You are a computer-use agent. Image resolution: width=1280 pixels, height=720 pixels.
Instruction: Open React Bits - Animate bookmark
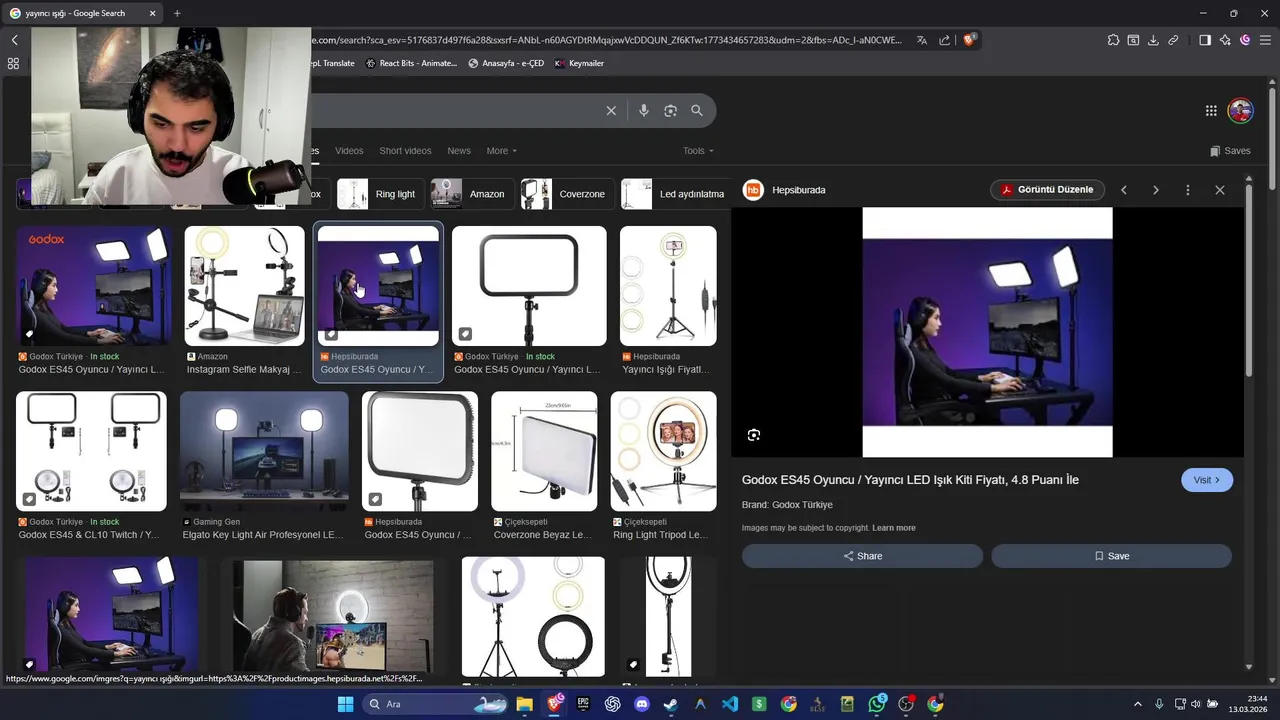[x=411, y=63]
